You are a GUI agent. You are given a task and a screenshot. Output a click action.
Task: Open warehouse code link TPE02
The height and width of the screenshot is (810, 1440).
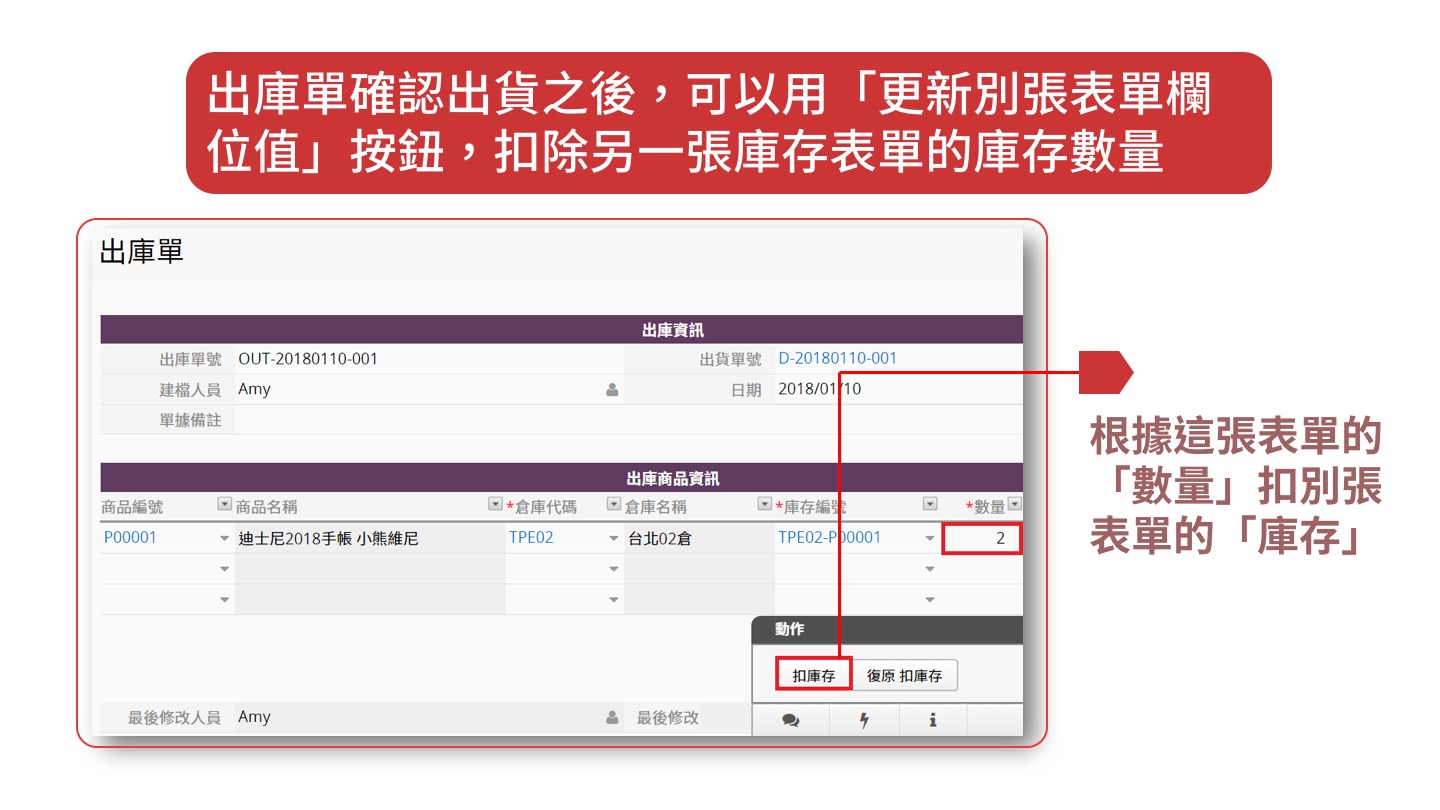coord(531,537)
